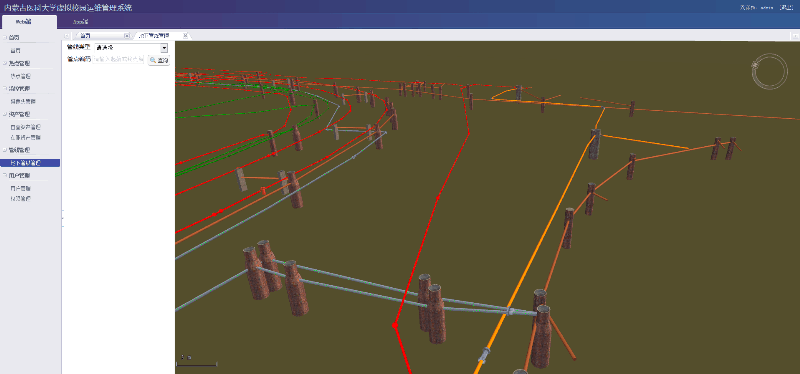800x374 pixels.
Task: Close the active pipeline management tab with its X
Action: 185,36
